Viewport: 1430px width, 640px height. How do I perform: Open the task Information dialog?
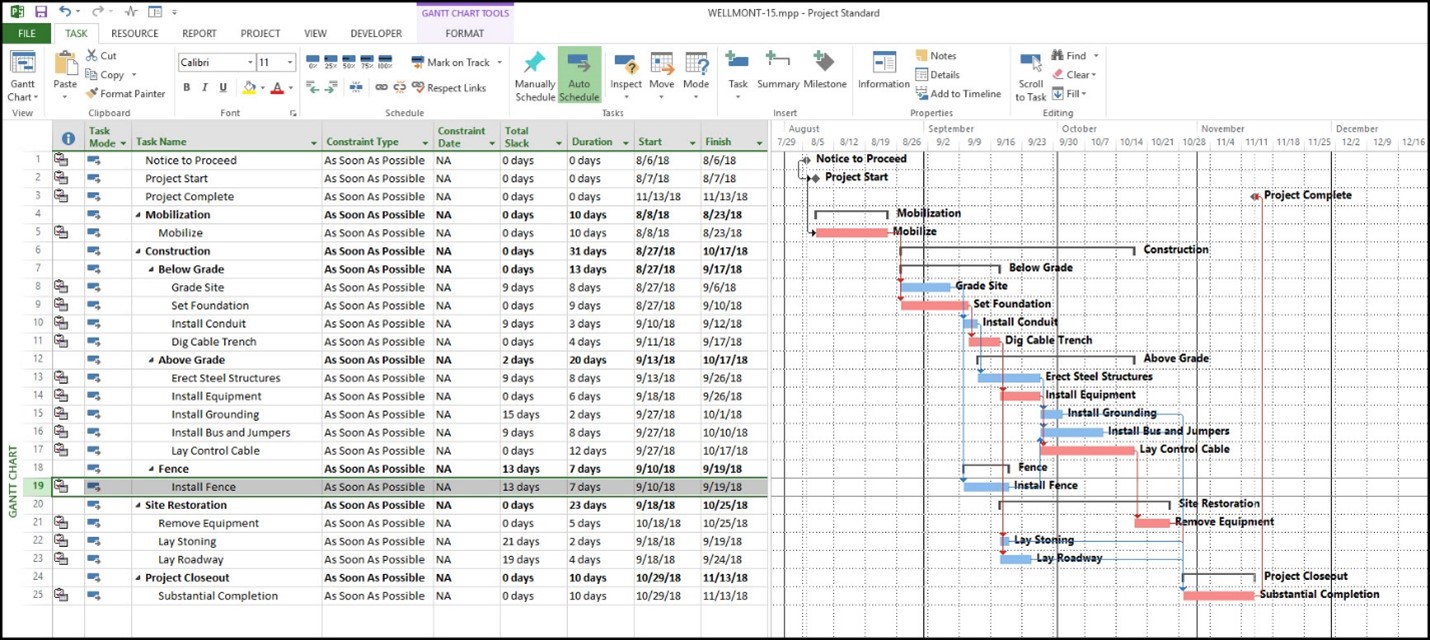883,70
